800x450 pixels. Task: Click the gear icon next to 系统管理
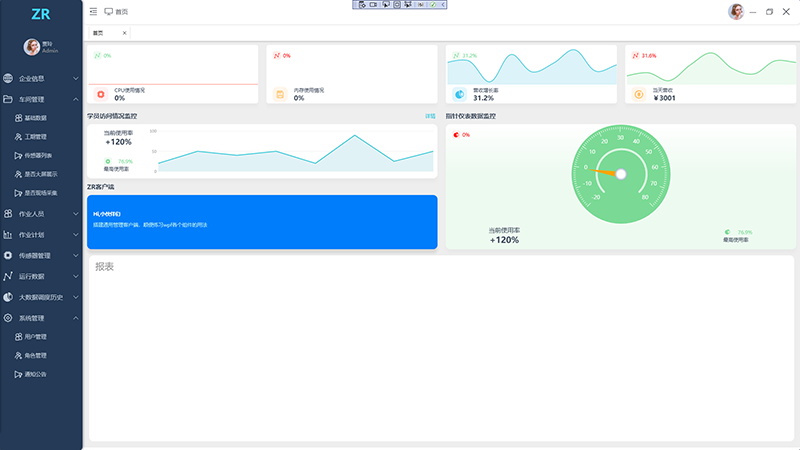tap(8, 318)
